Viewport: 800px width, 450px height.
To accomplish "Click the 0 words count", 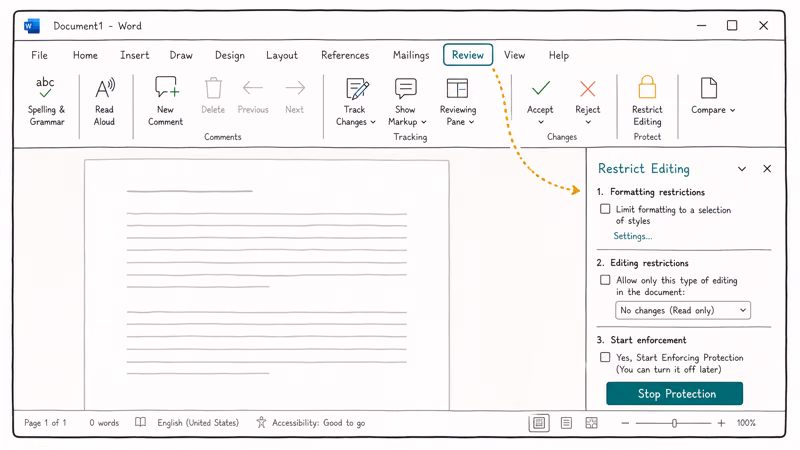I will [104, 422].
